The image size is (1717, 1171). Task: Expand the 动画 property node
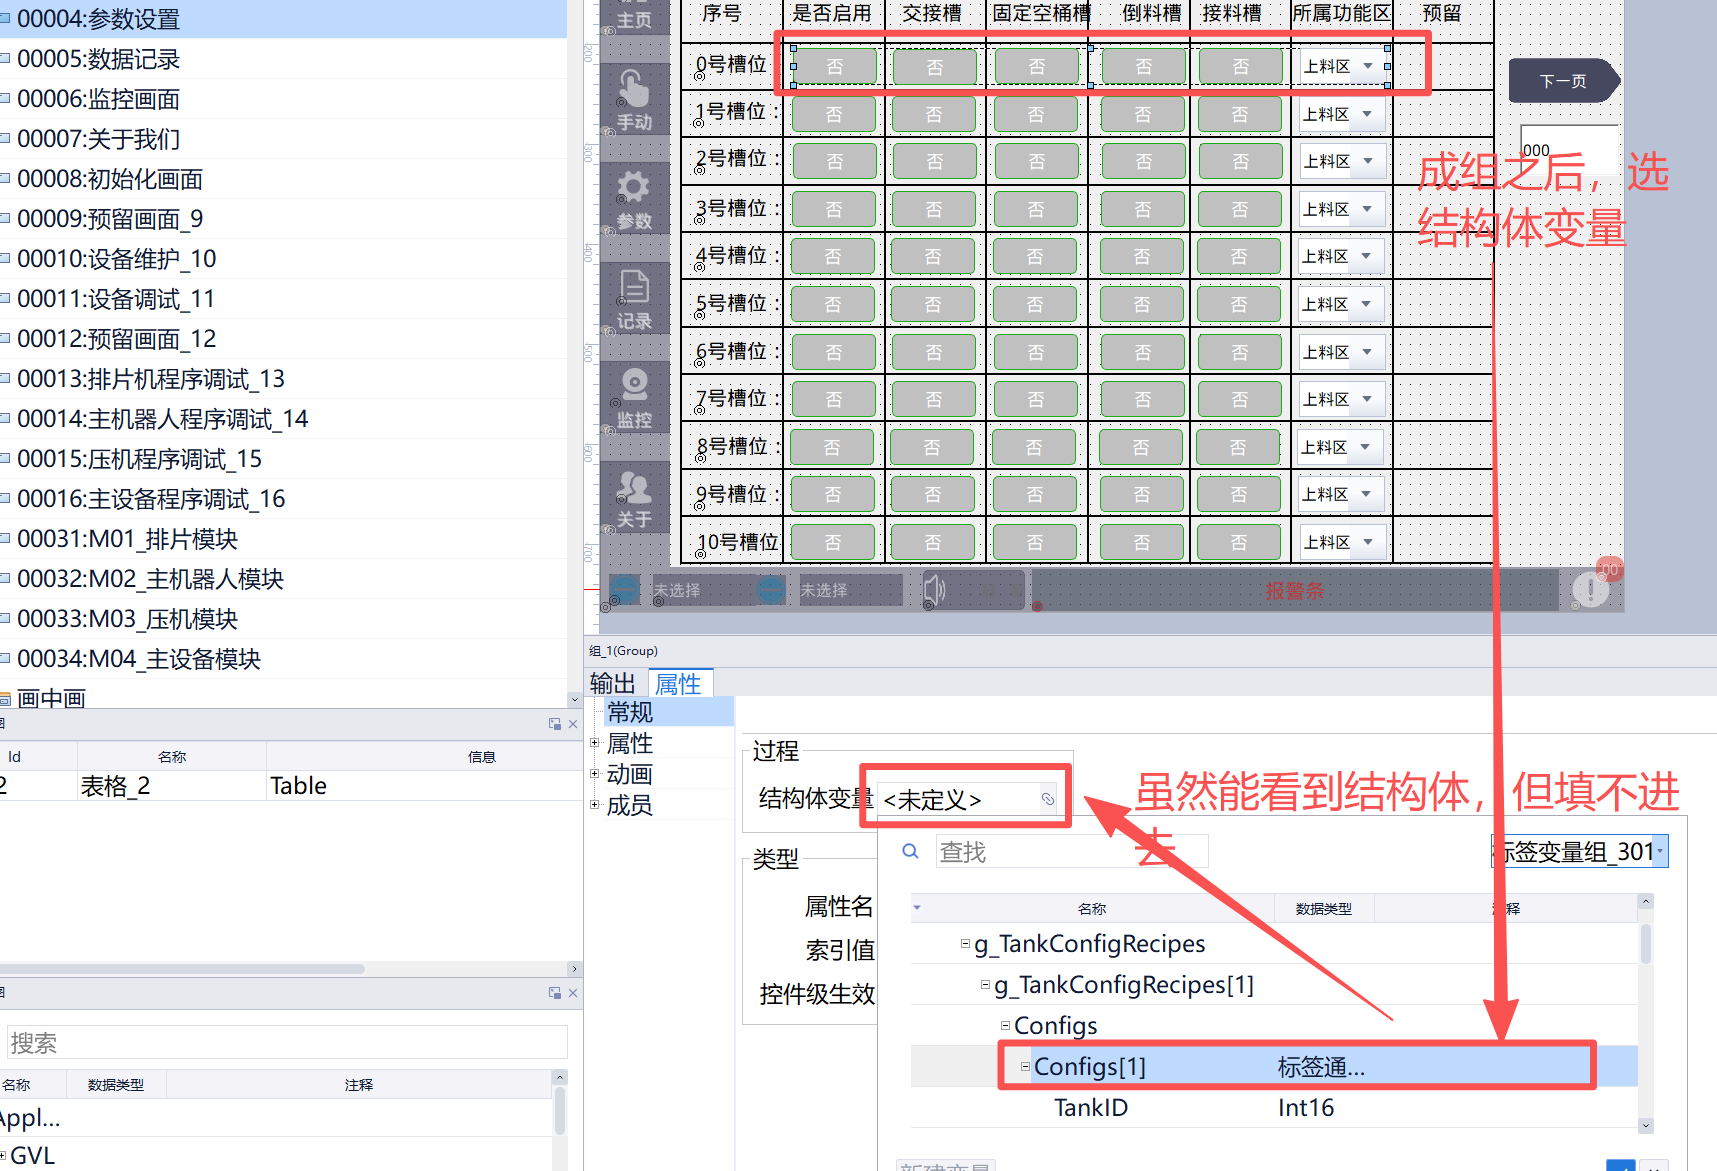pos(595,774)
